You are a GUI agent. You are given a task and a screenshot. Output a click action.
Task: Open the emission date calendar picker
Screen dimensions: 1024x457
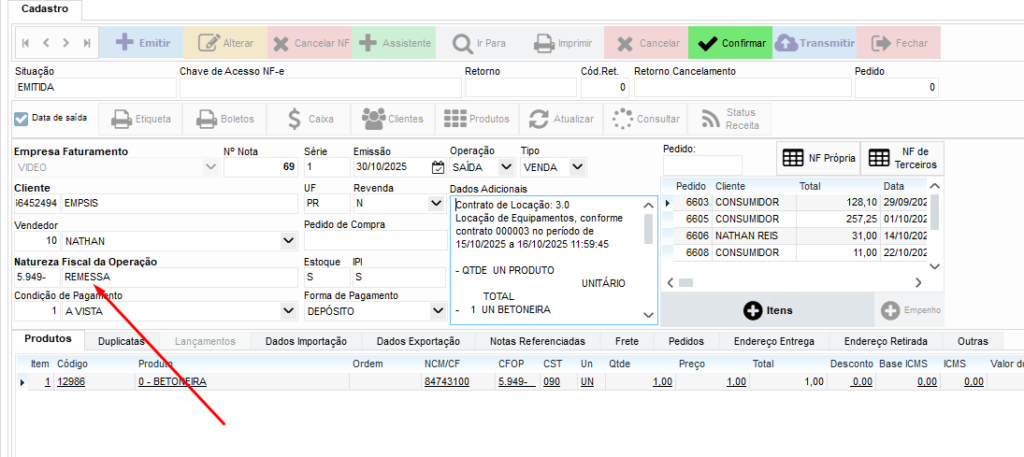437,167
